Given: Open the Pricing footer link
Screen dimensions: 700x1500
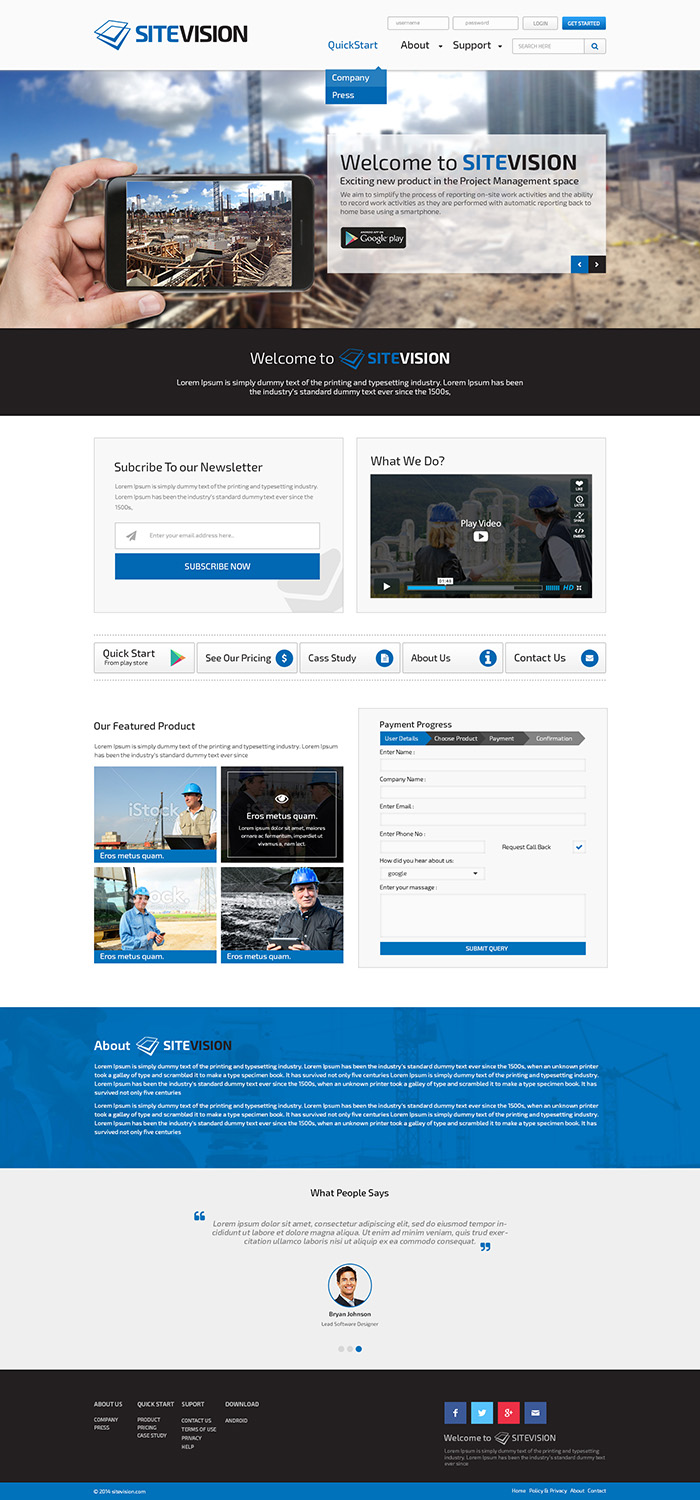Looking at the screenshot, I should 147,1428.
